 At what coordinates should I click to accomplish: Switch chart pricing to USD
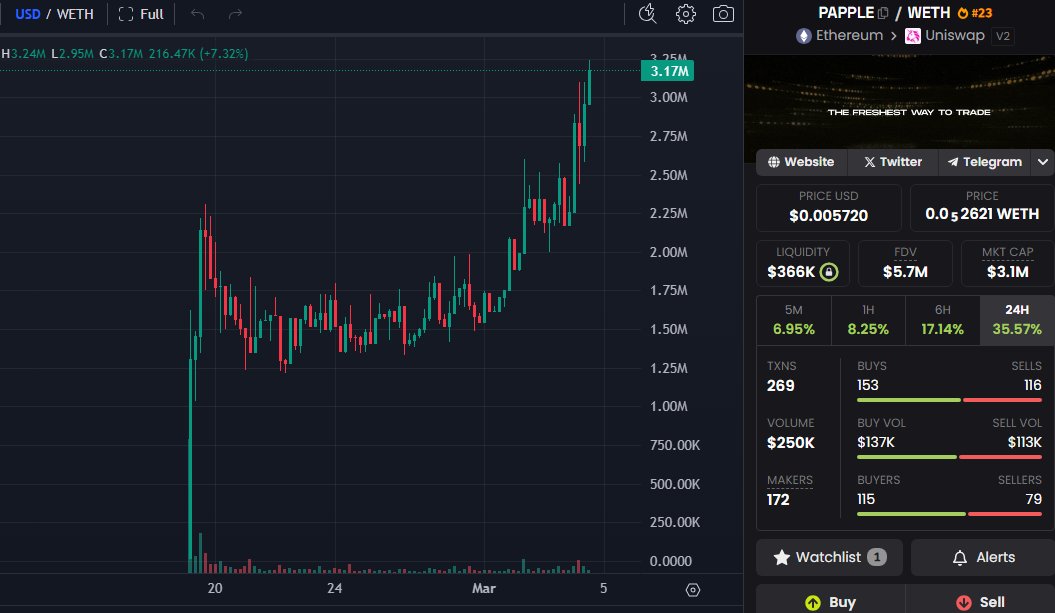tap(28, 14)
